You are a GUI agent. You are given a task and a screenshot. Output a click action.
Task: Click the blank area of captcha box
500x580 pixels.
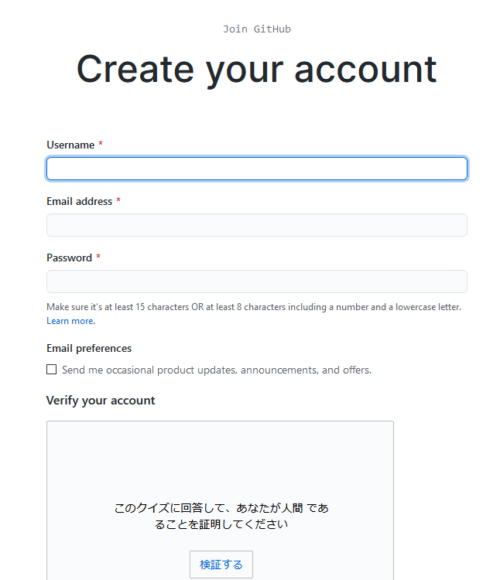click(x=220, y=461)
